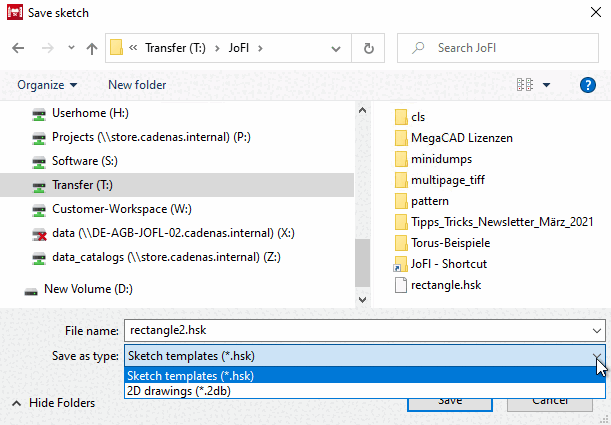611x425 pixels.
Task: Open view options dropdown arrow
Action: click(546, 85)
